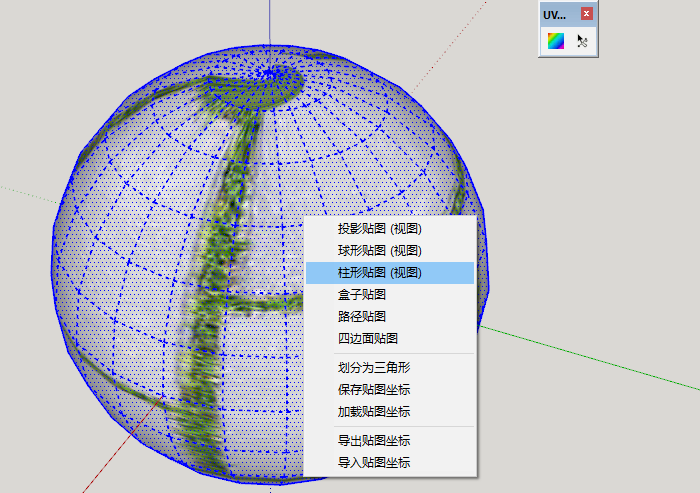Click the UV toolbar title bar
Image resolution: width=700 pixels, height=493 pixels.
[x=558, y=14]
